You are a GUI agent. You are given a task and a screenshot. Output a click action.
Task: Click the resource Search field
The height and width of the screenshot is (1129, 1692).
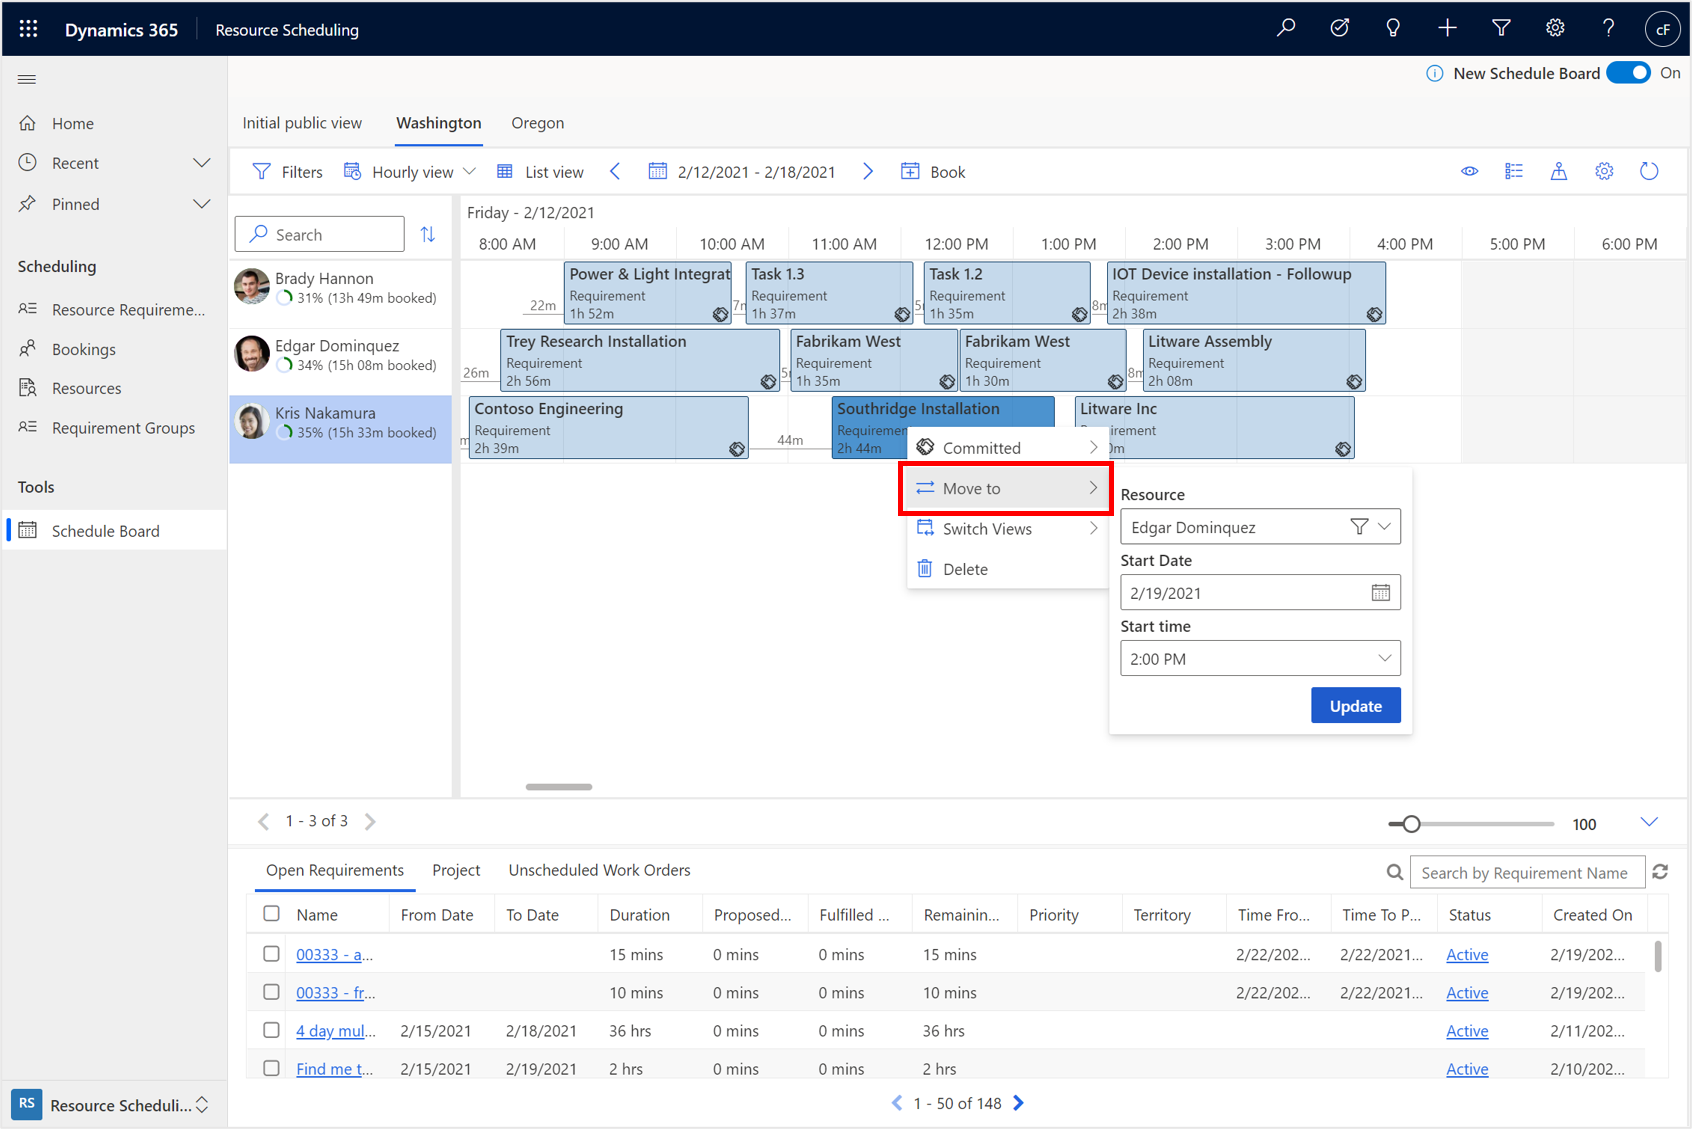pyautogui.click(x=320, y=234)
